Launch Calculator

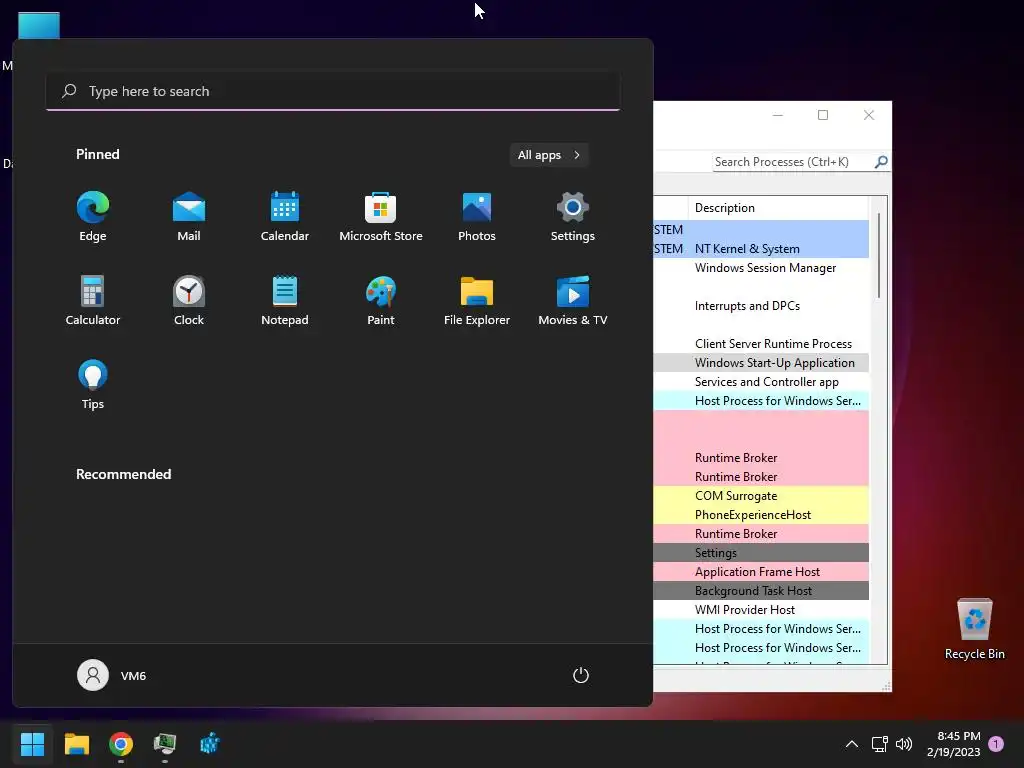point(93,300)
